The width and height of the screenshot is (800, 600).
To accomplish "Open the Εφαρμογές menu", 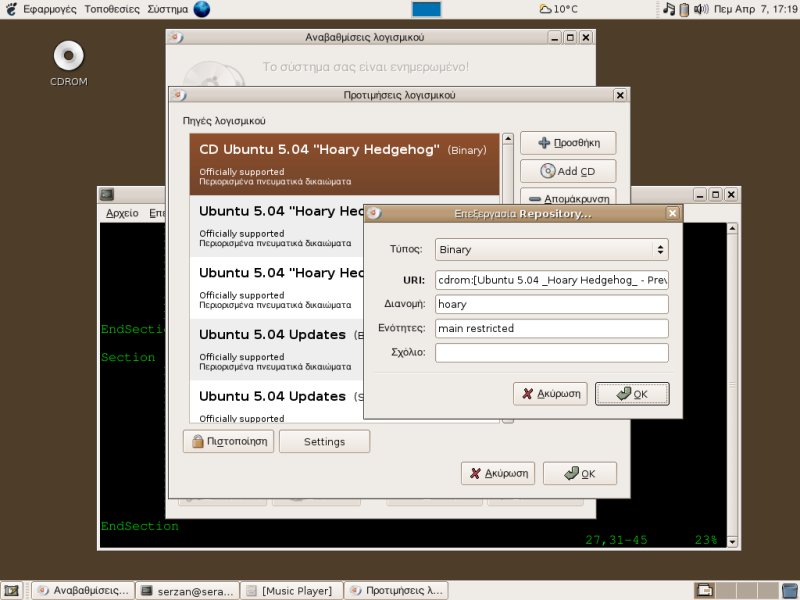I will click(x=42, y=9).
